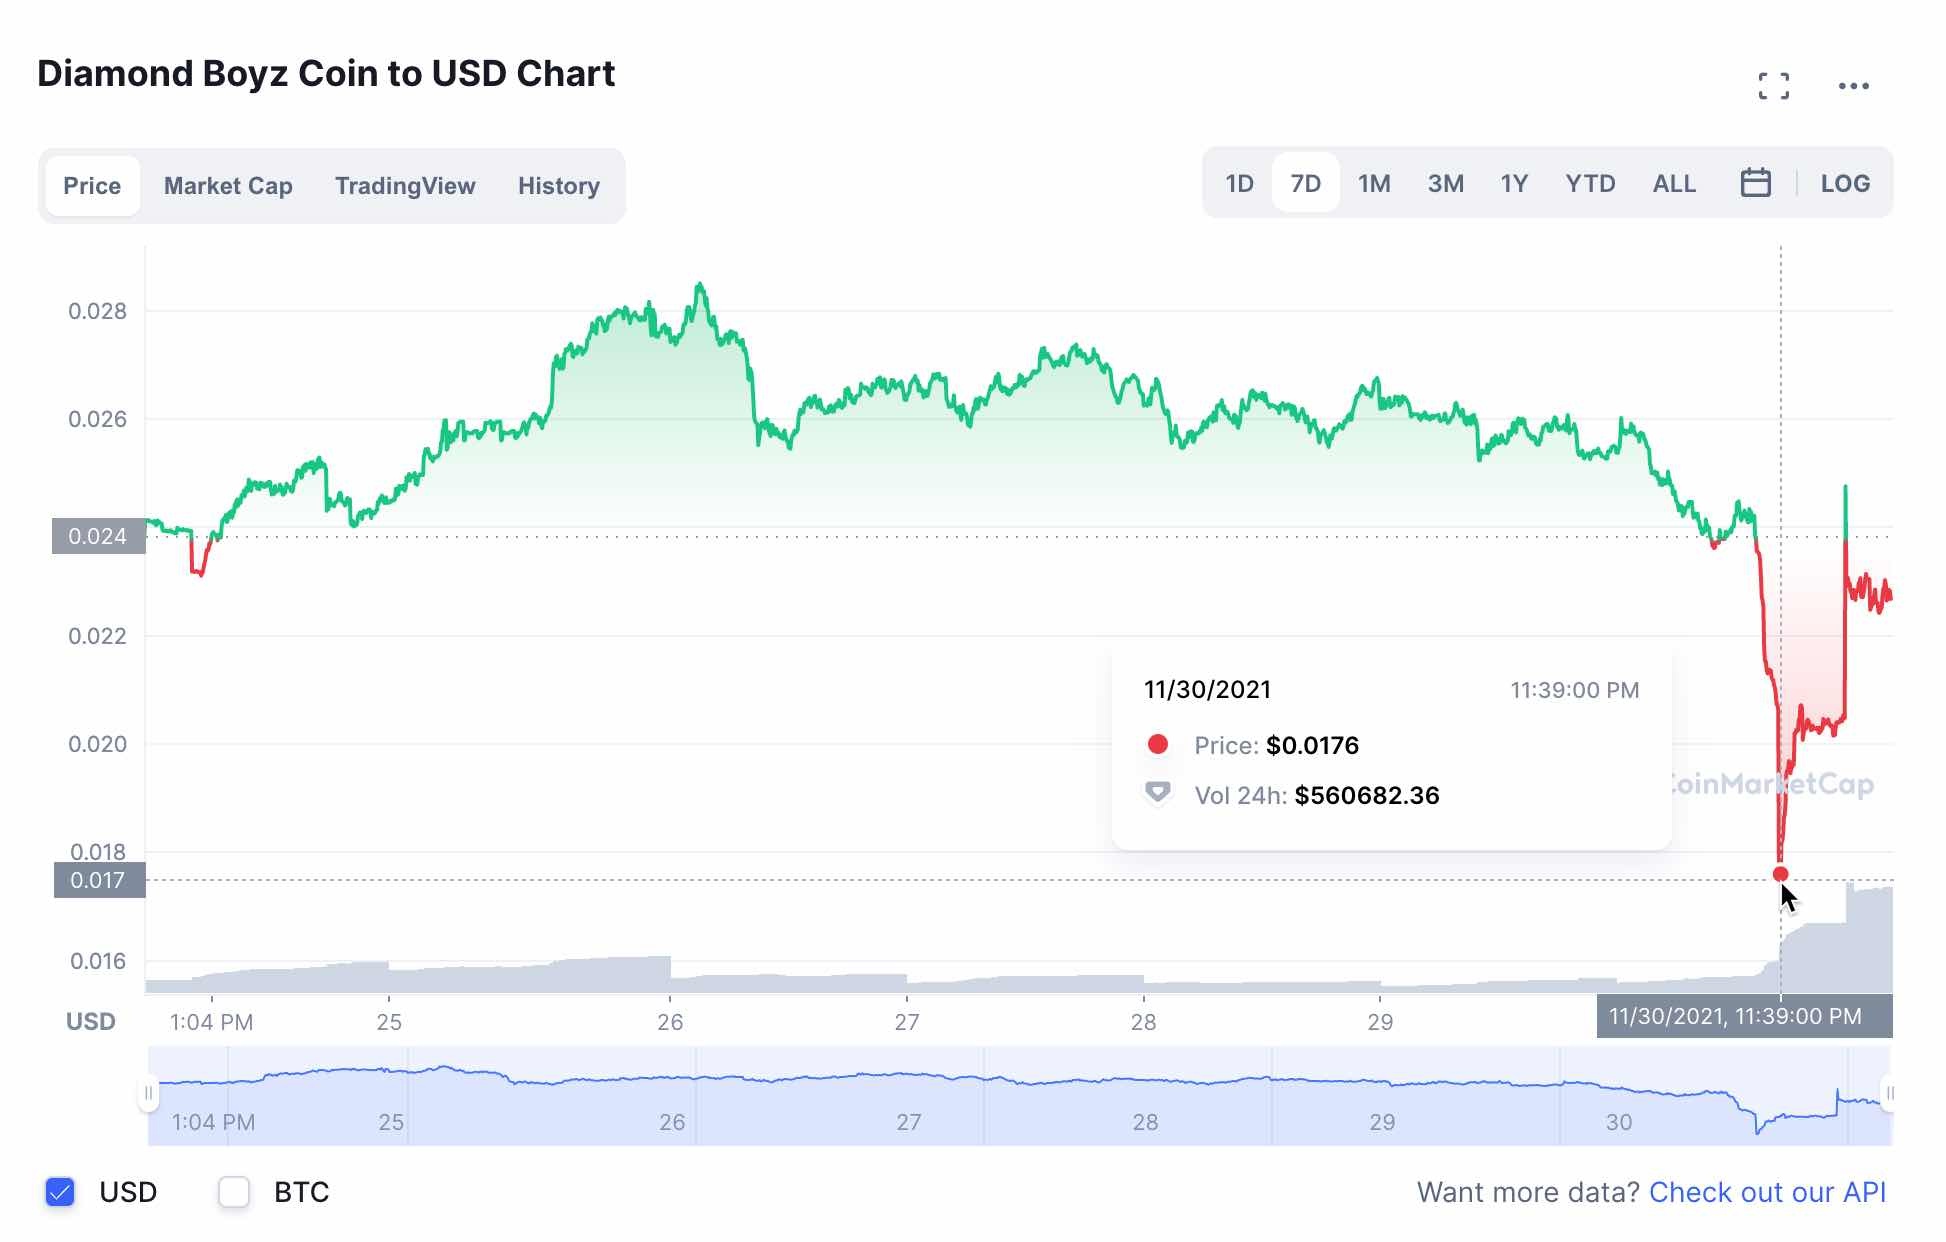Show ALL time price history

tap(1674, 184)
